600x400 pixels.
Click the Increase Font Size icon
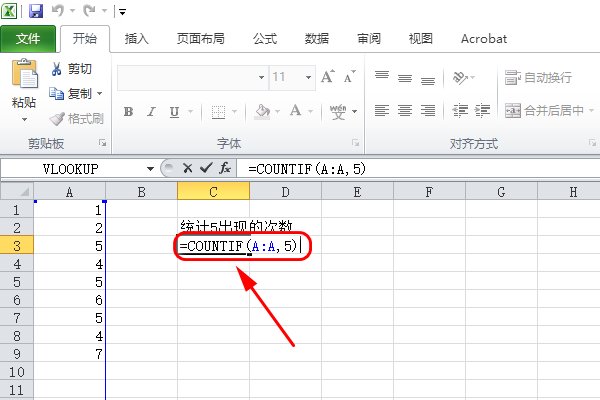click(328, 77)
